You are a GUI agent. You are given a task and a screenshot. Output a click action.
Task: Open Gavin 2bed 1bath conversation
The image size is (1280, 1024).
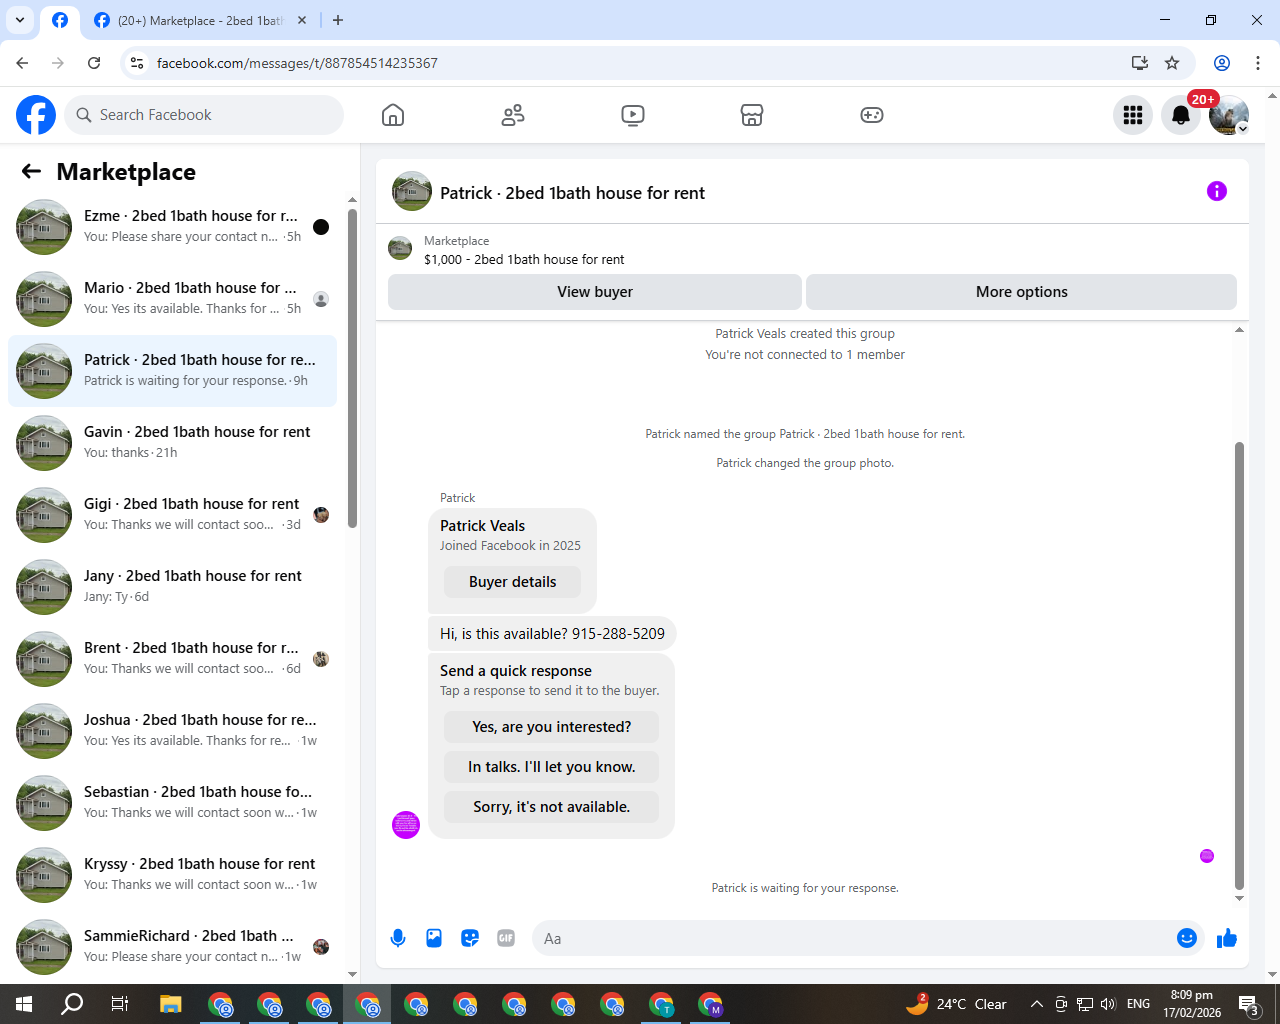[x=172, y=443]
